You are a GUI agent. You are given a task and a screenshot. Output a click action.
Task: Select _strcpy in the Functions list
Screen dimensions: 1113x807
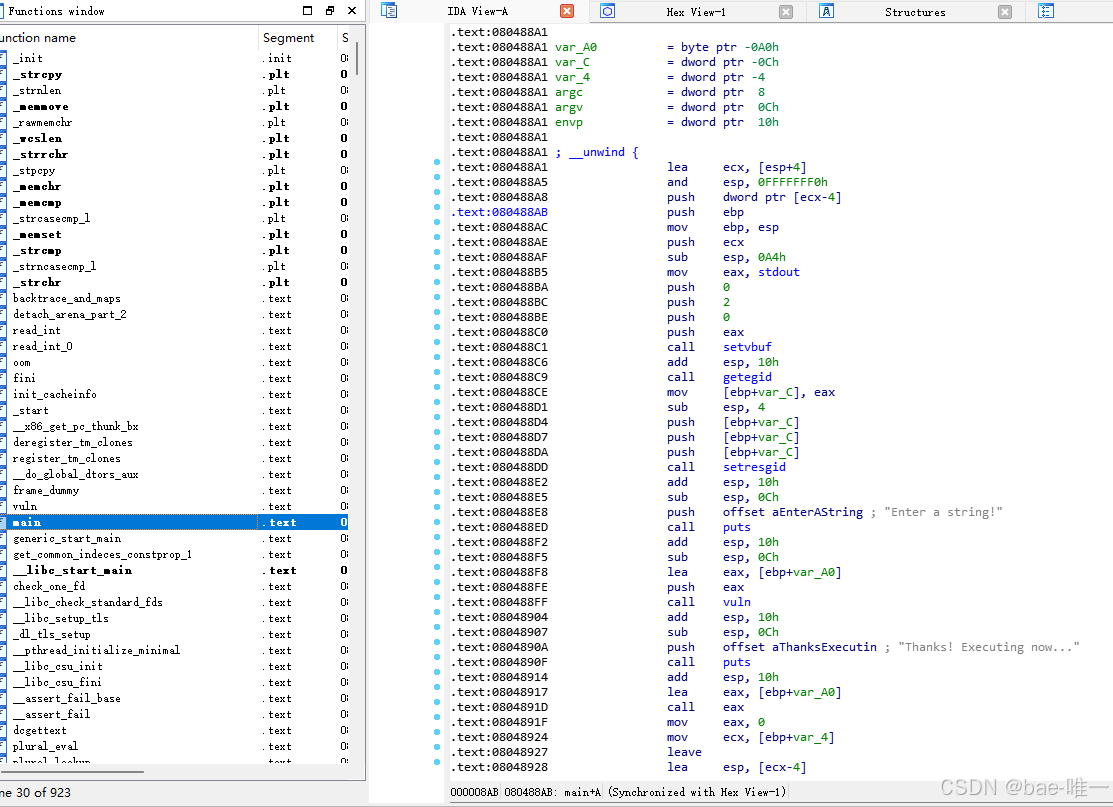pos(37,74)
